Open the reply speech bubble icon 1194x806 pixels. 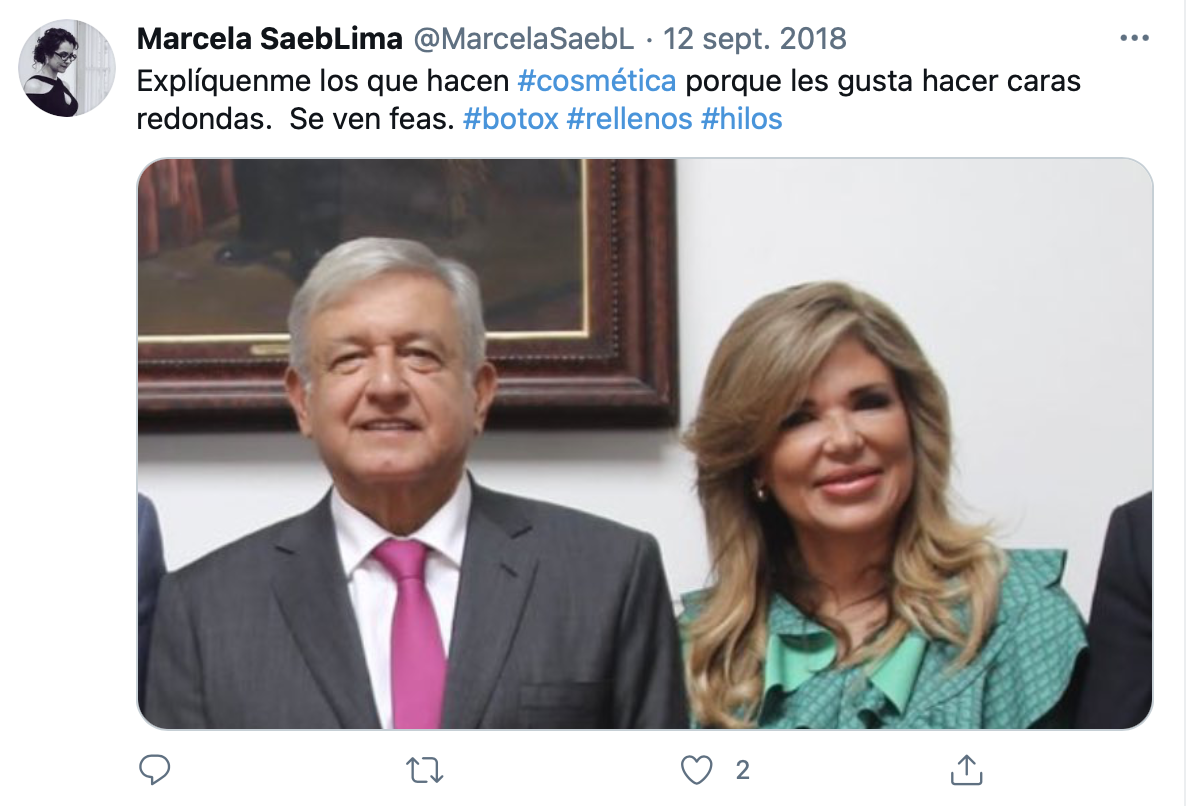pos(155,769)
